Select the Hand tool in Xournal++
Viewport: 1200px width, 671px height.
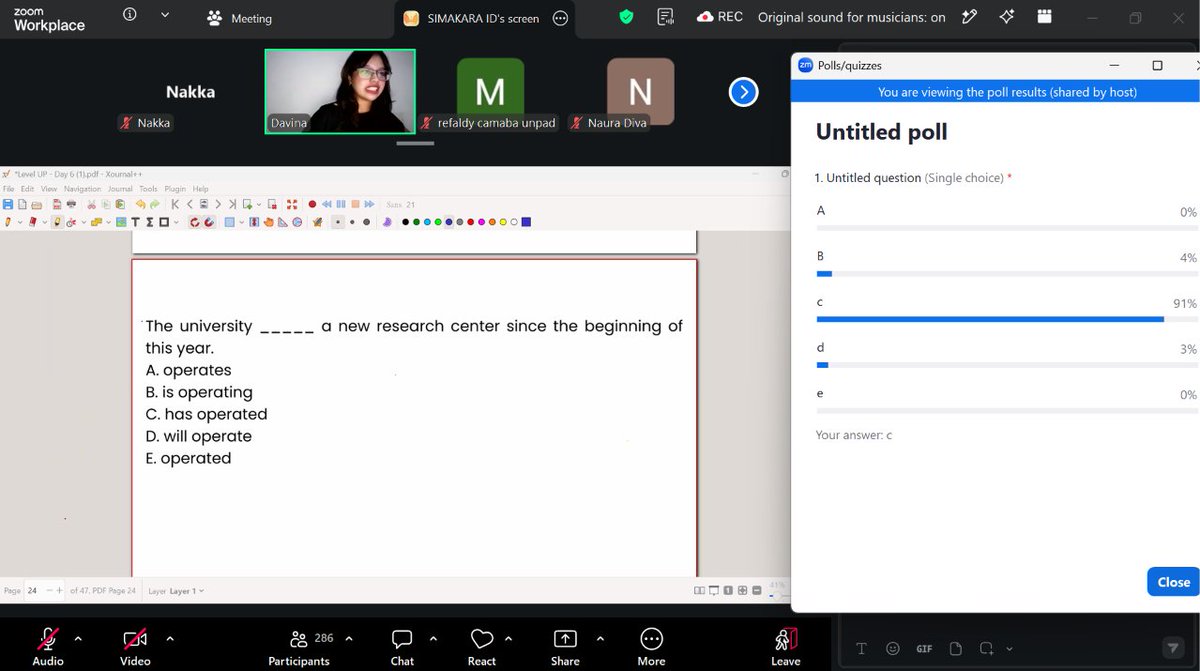[x=269, y=222]
